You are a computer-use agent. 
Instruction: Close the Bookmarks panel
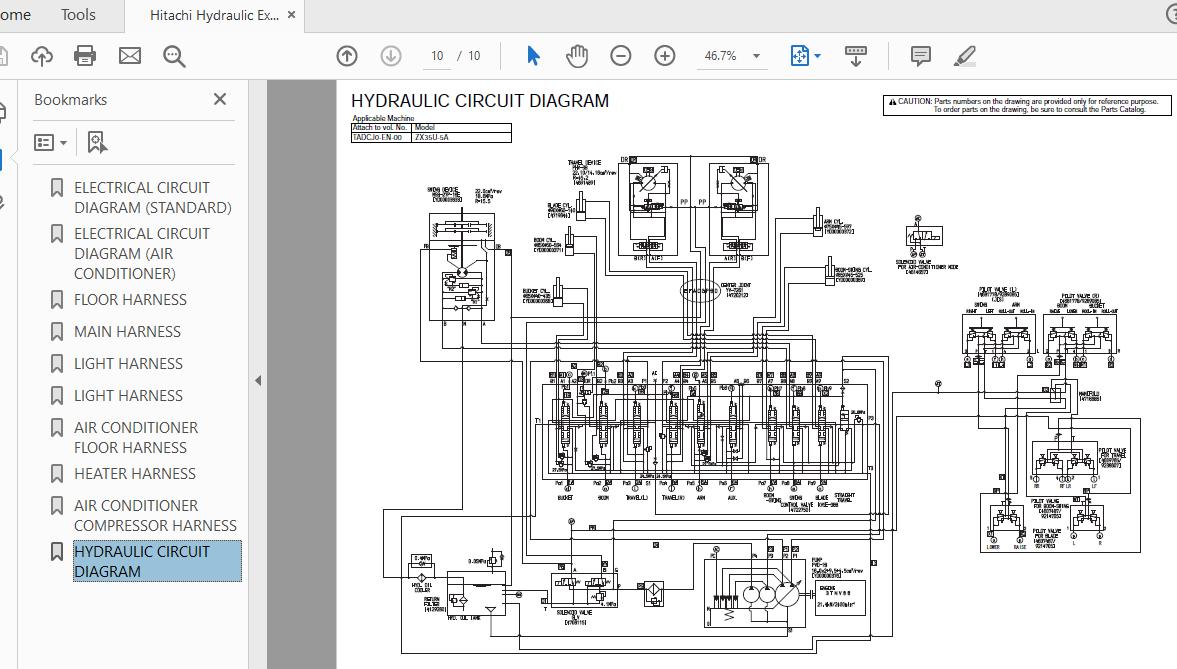(220, 99)
